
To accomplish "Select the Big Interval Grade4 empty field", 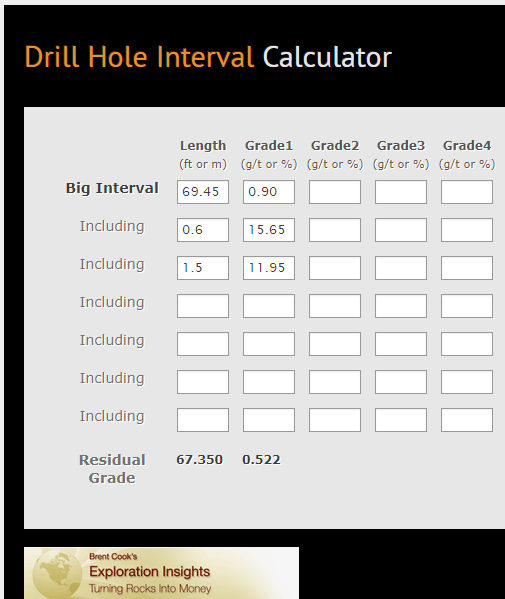I will pyautogui.click(x=467, y=192).
